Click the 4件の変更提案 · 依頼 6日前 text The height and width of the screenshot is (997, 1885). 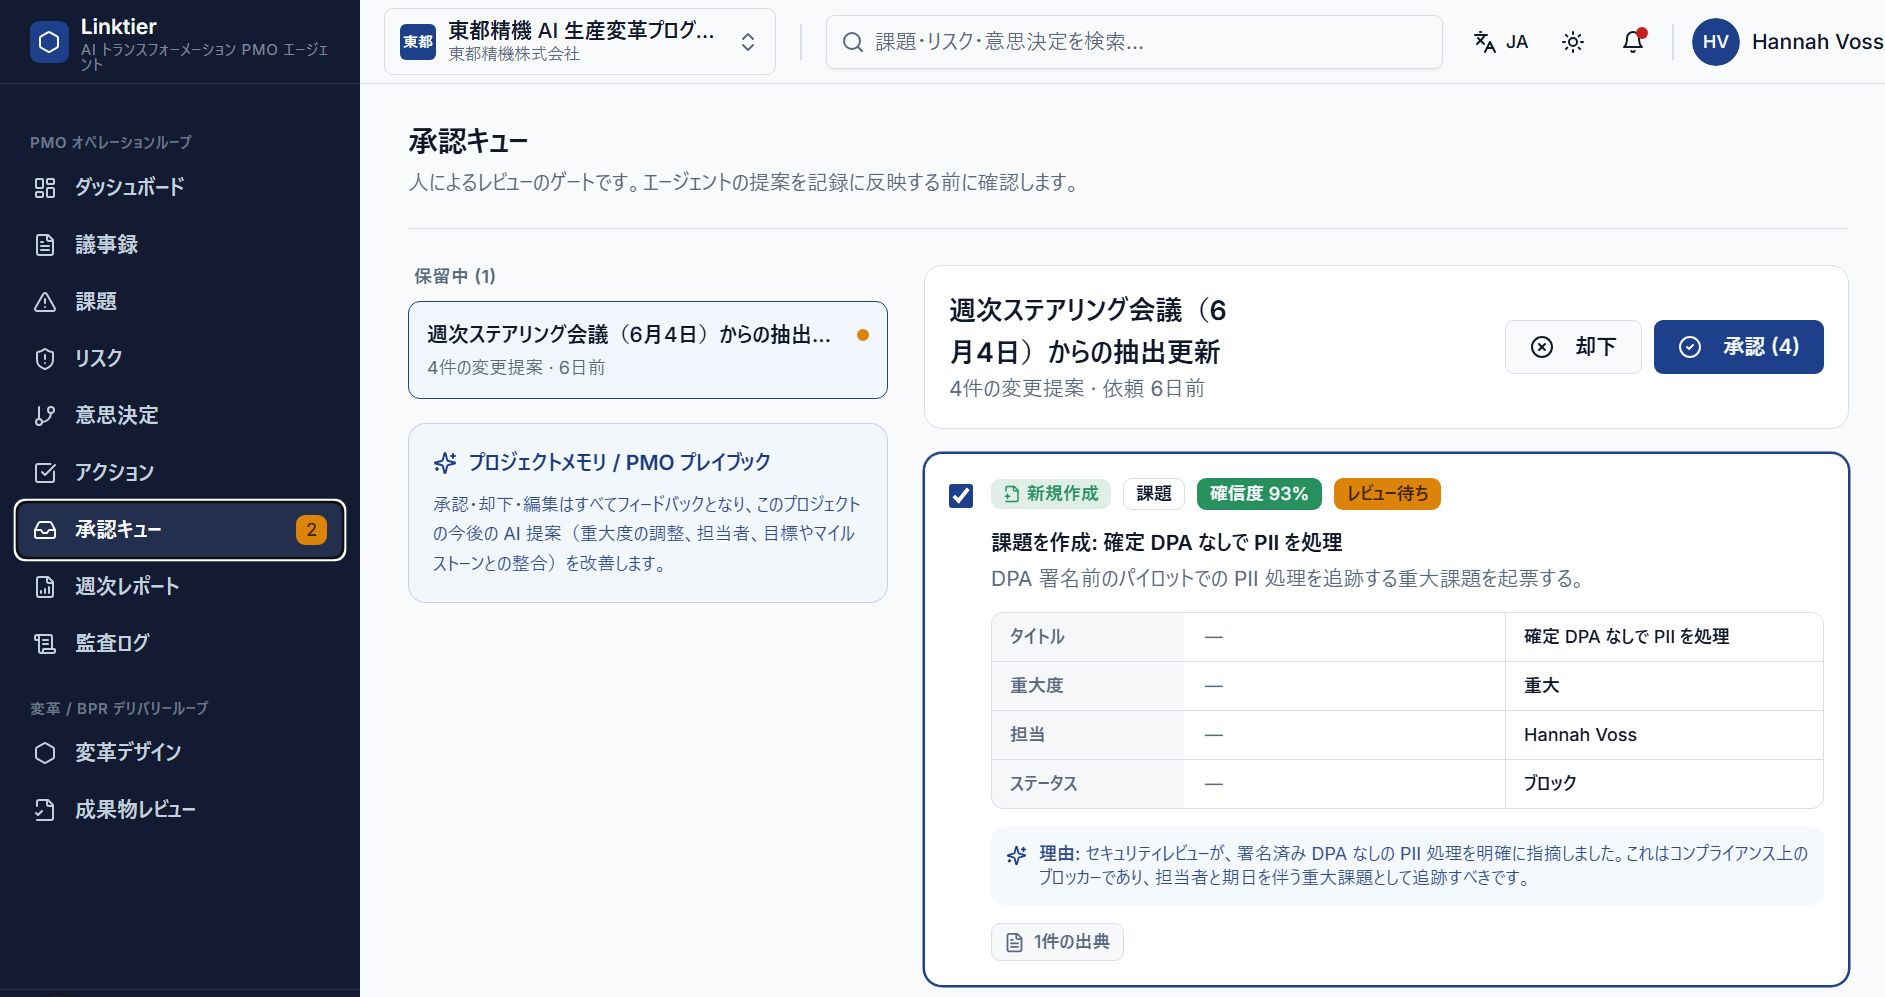1077,389
